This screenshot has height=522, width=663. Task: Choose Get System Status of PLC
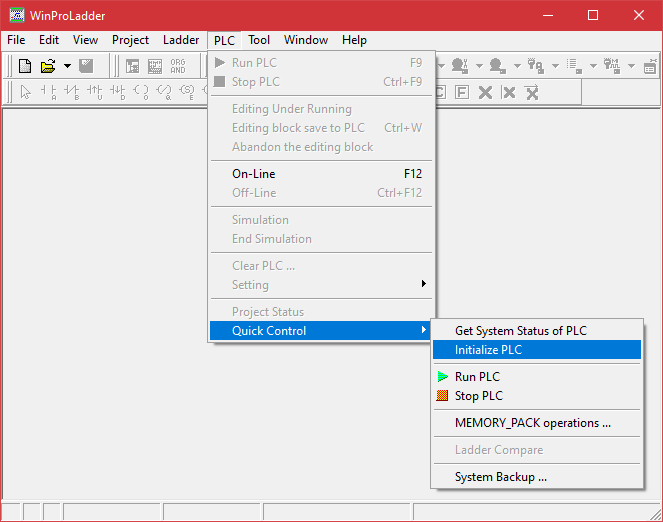pos(537,331)
